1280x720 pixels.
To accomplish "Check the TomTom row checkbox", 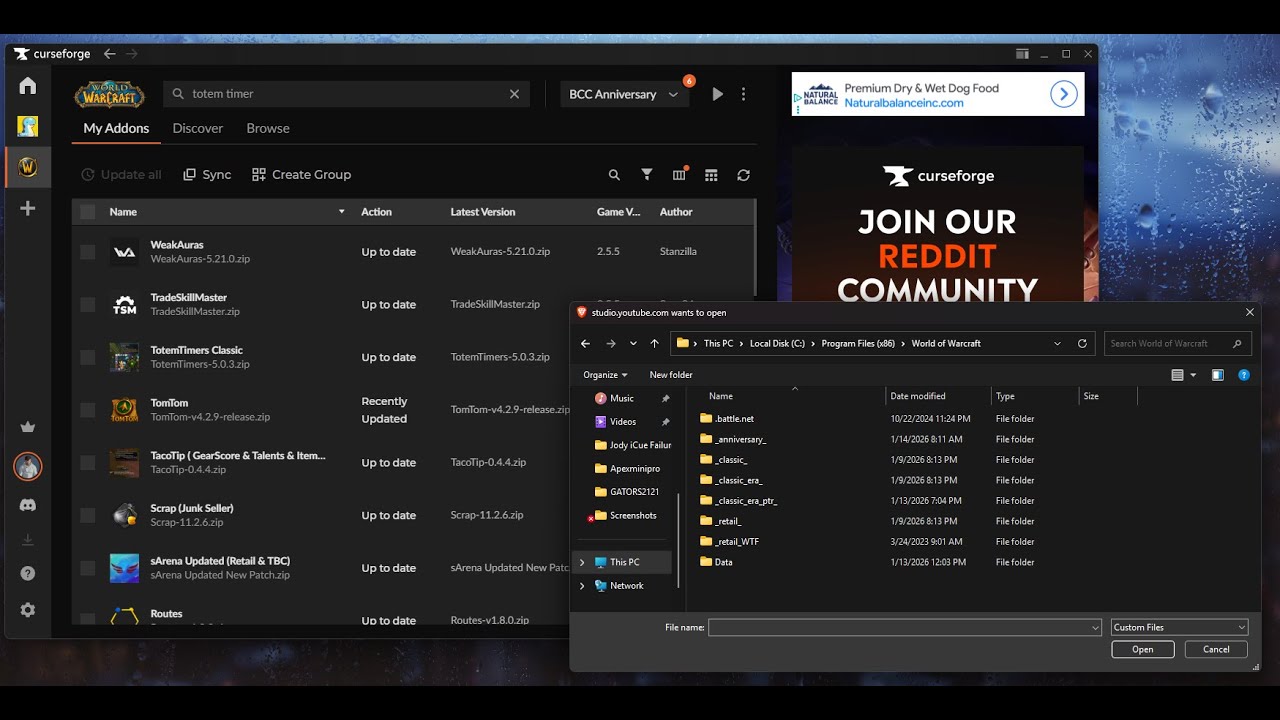I will pos(88,410).
